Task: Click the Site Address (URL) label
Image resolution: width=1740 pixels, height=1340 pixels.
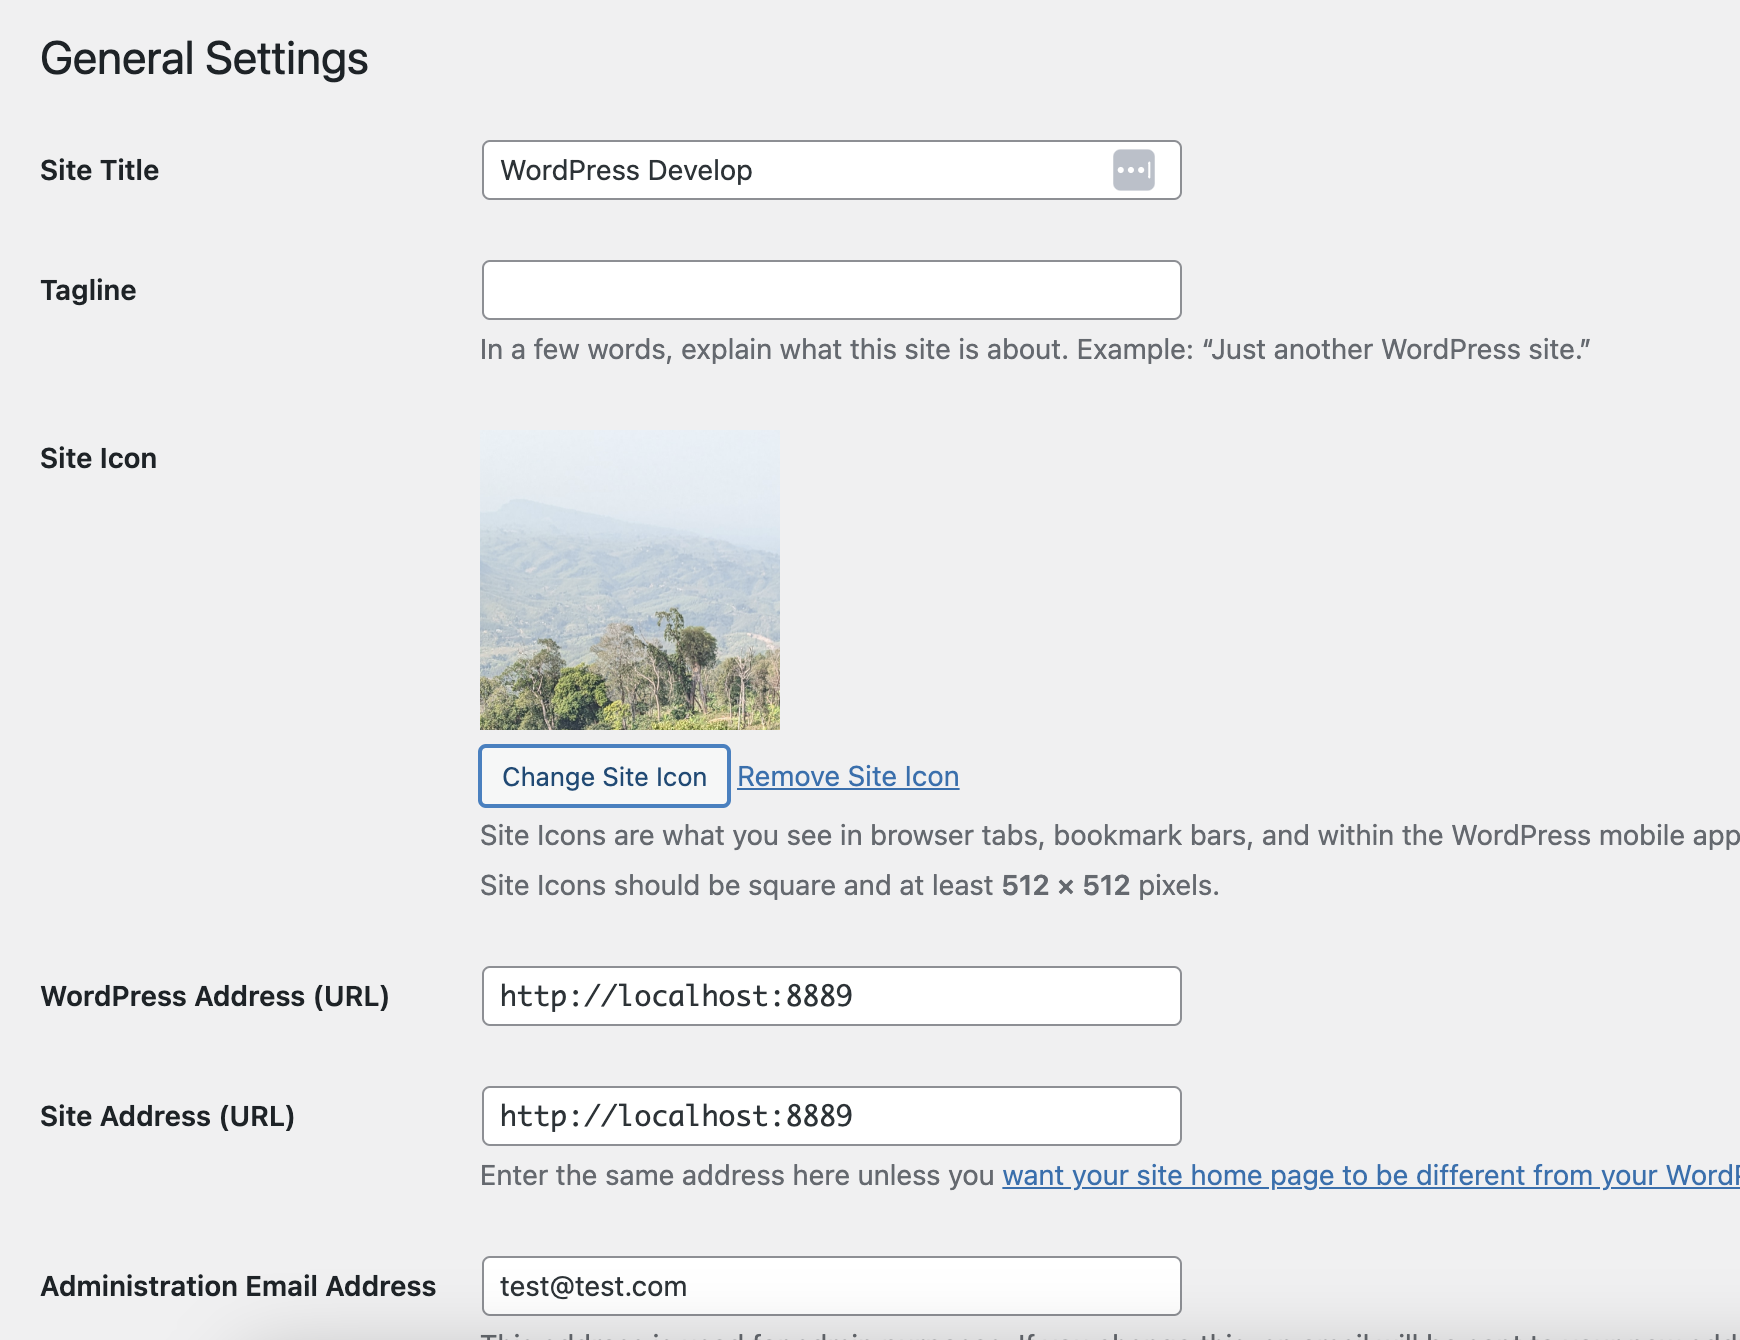Action: coord(166,1116)
